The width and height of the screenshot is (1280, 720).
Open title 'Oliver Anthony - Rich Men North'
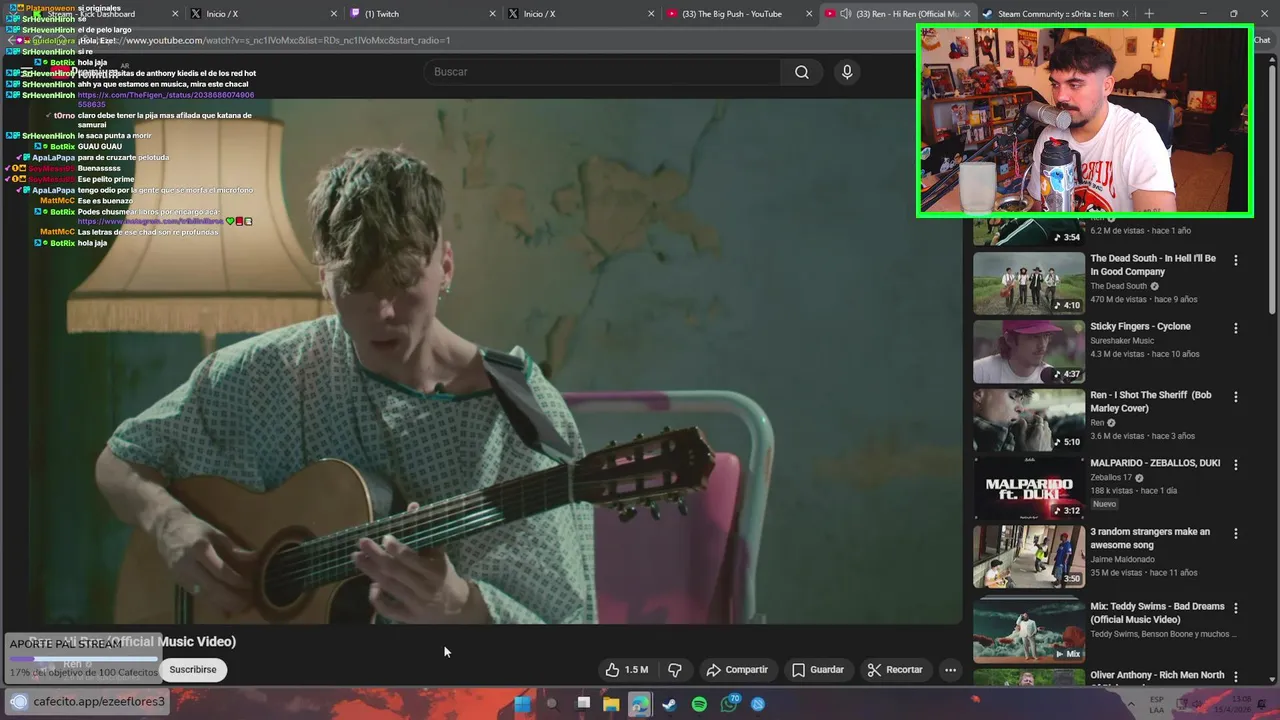click(1157, 675)
